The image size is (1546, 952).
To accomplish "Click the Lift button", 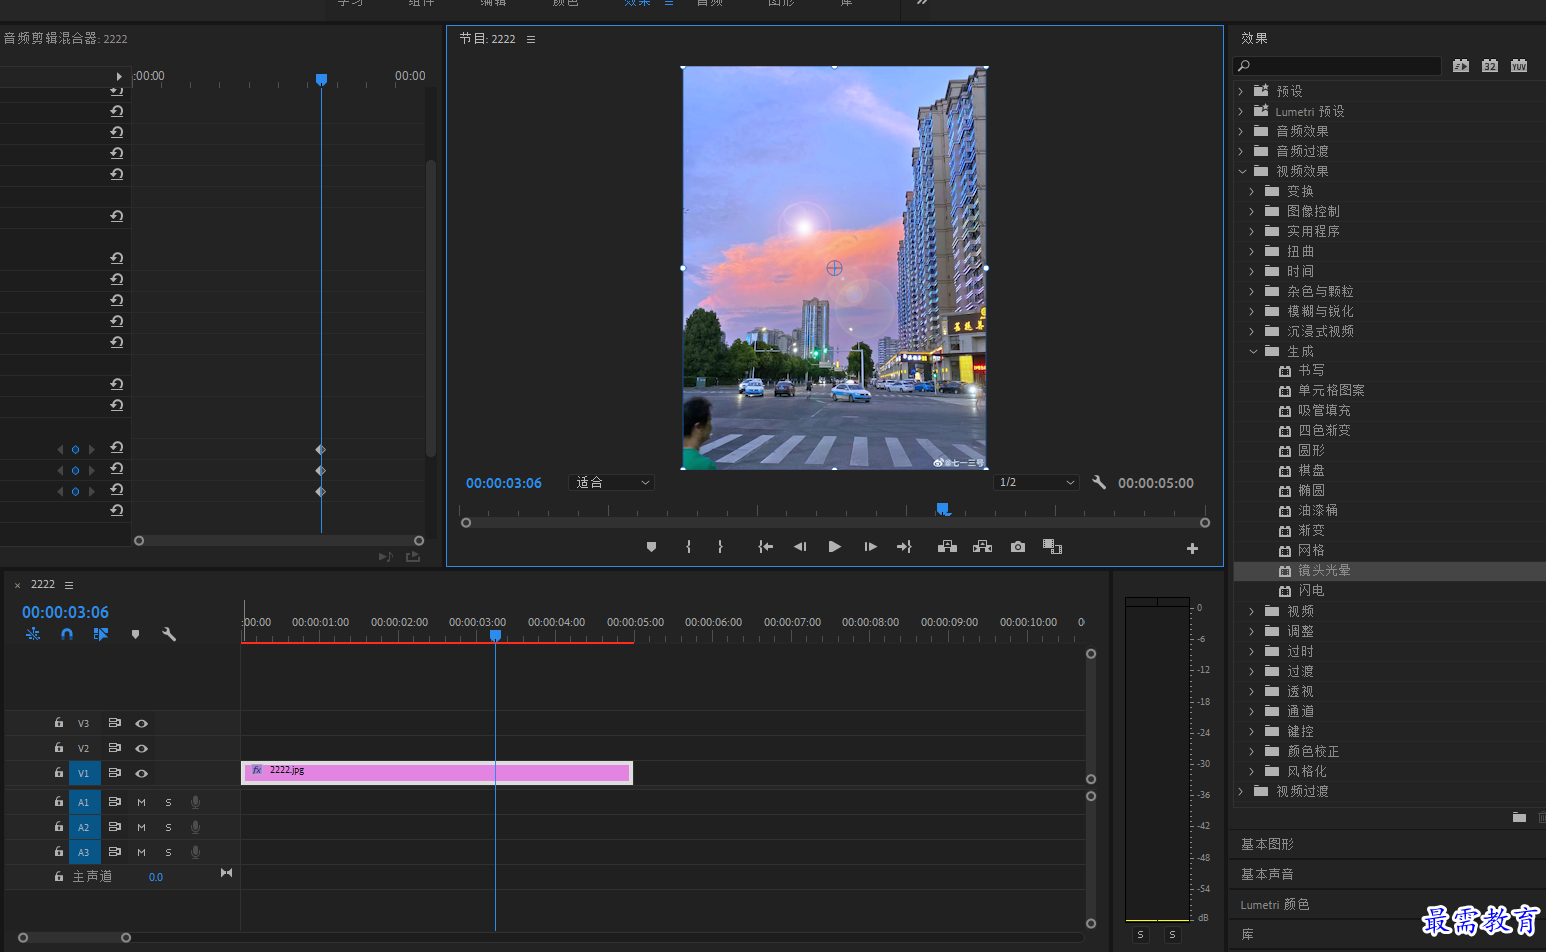I will pos(947,547).
